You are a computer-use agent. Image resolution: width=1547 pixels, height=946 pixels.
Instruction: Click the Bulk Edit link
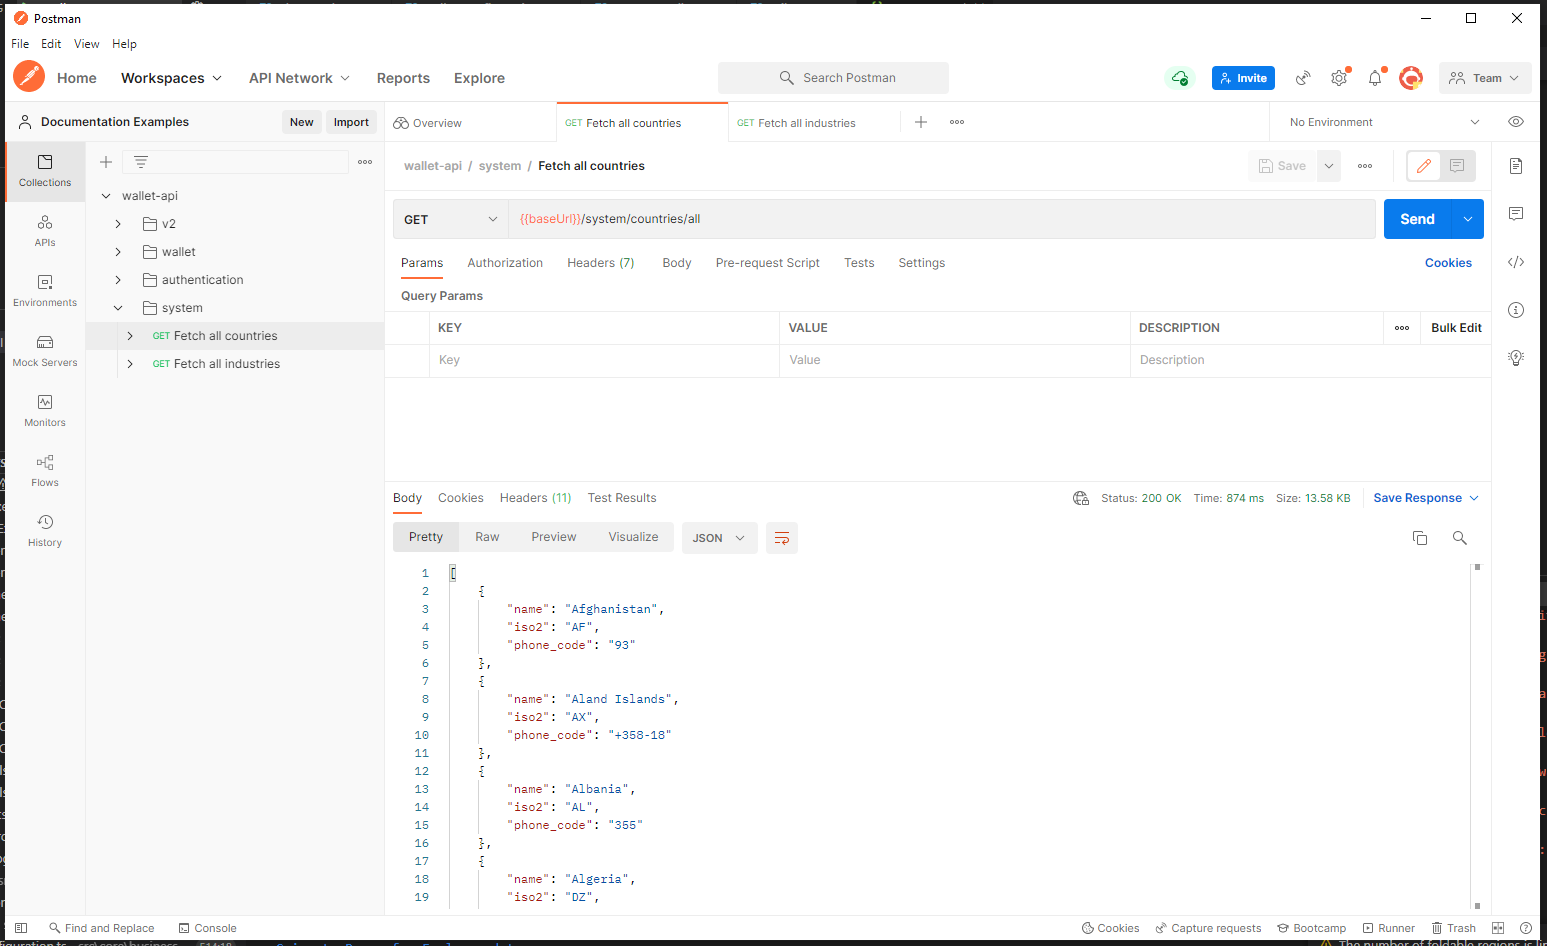(x=1456, y=328)
